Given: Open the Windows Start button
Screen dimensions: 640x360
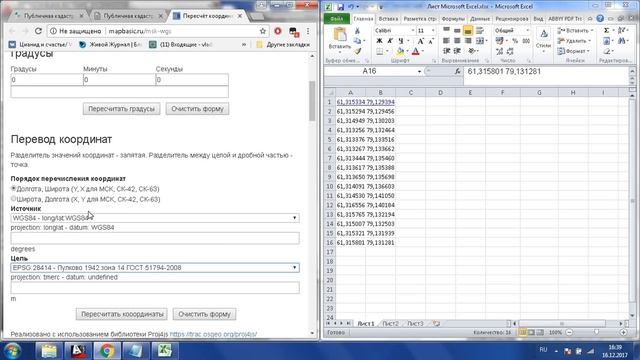Looking at the screenshot, I should pos(12,351).
